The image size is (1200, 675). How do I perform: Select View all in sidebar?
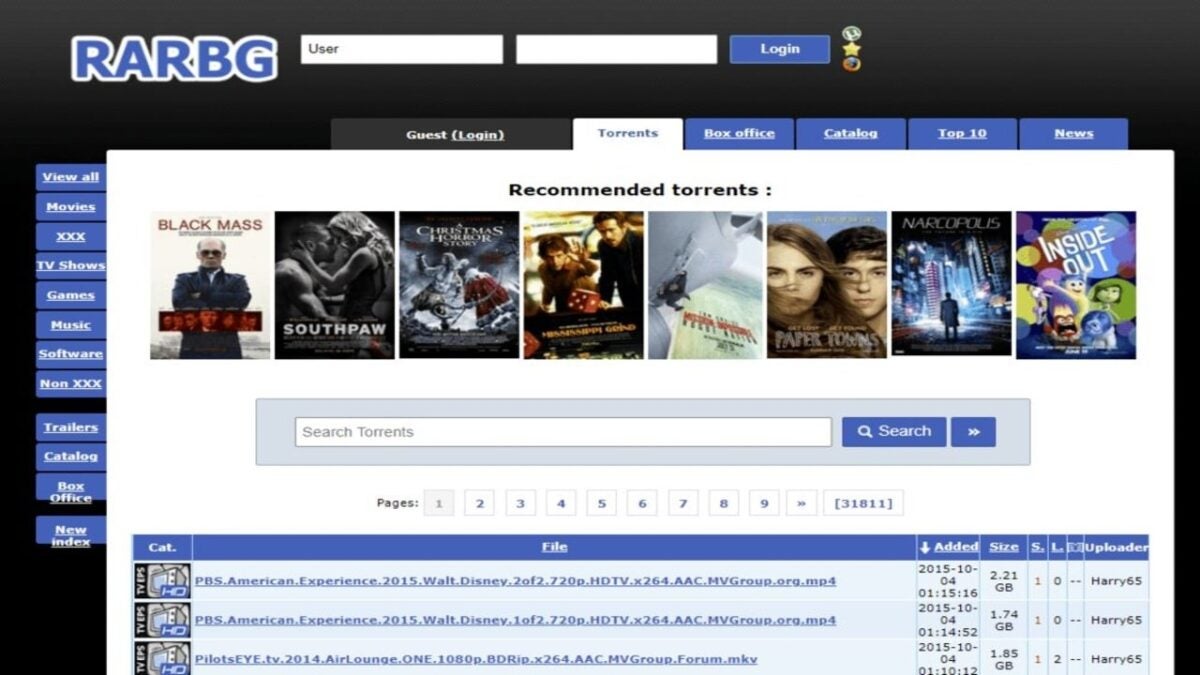71,177
